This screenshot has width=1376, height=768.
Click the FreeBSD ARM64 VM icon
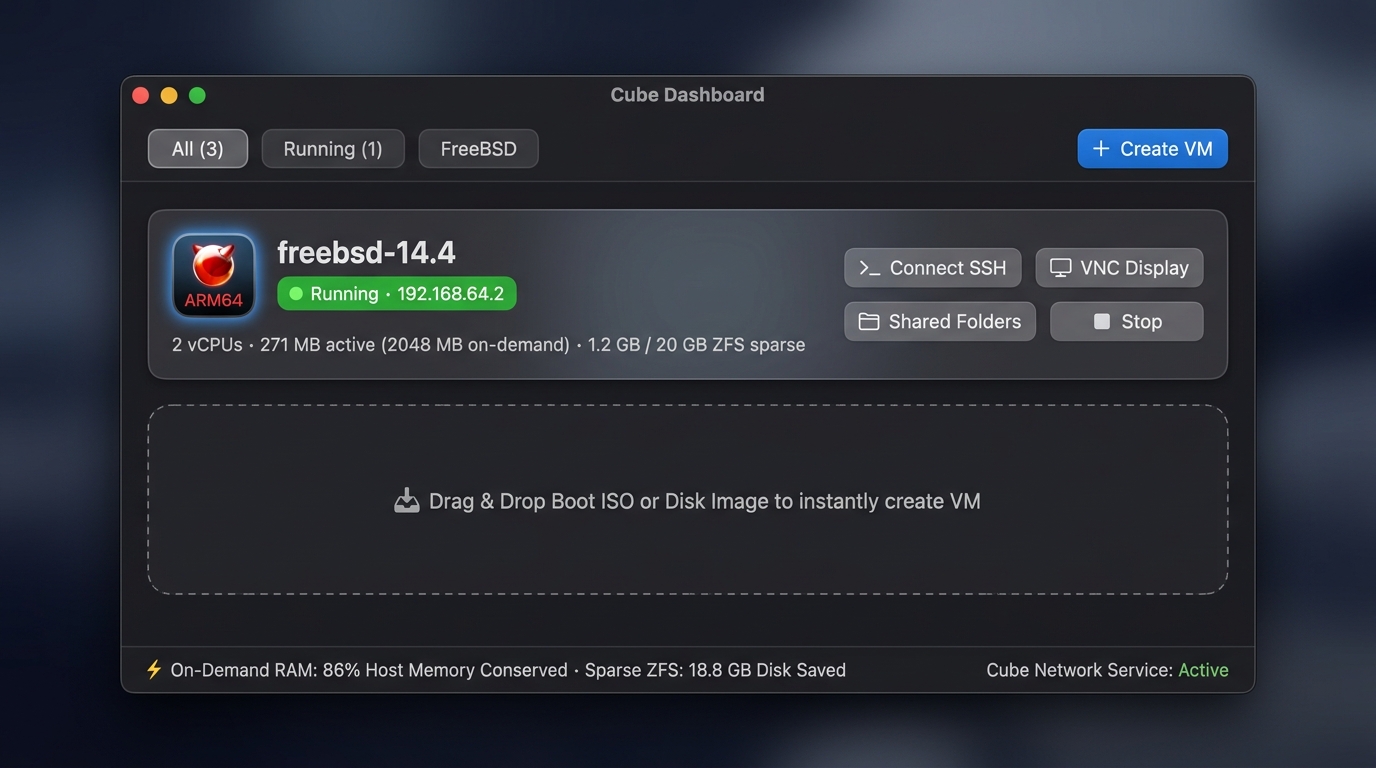[213, 276]
